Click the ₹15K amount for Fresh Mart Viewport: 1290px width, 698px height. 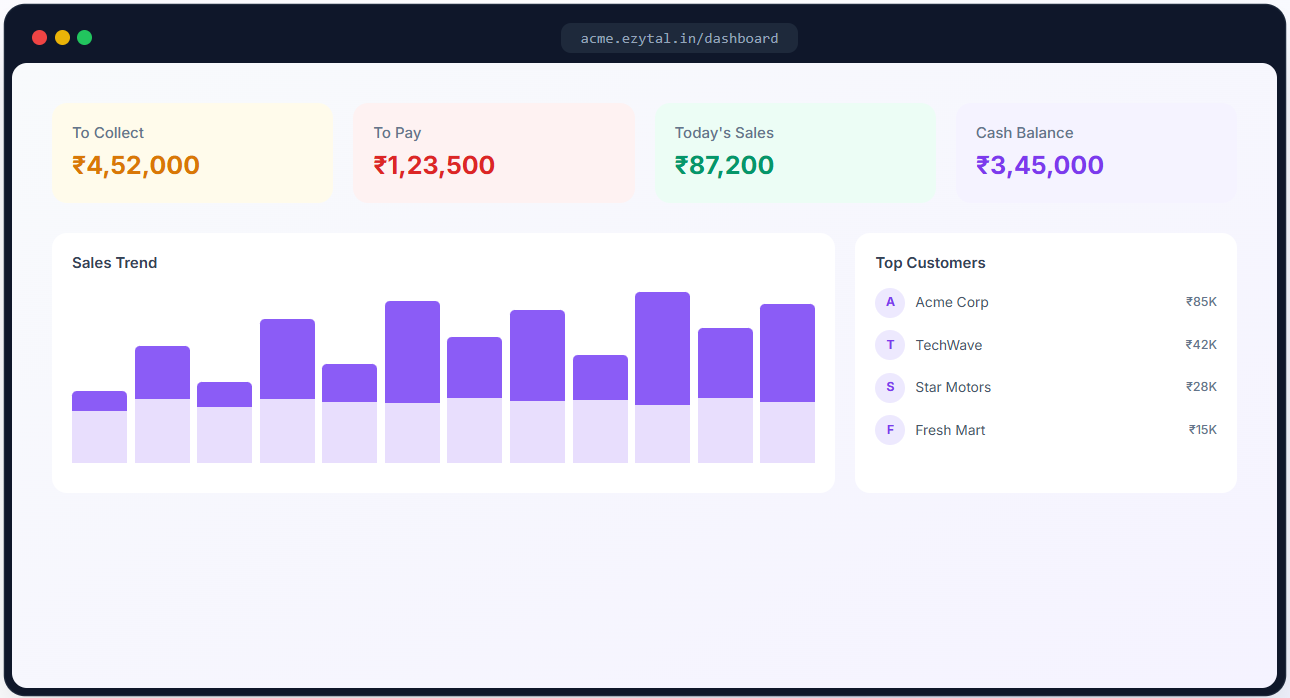[x=1202, y=430]
